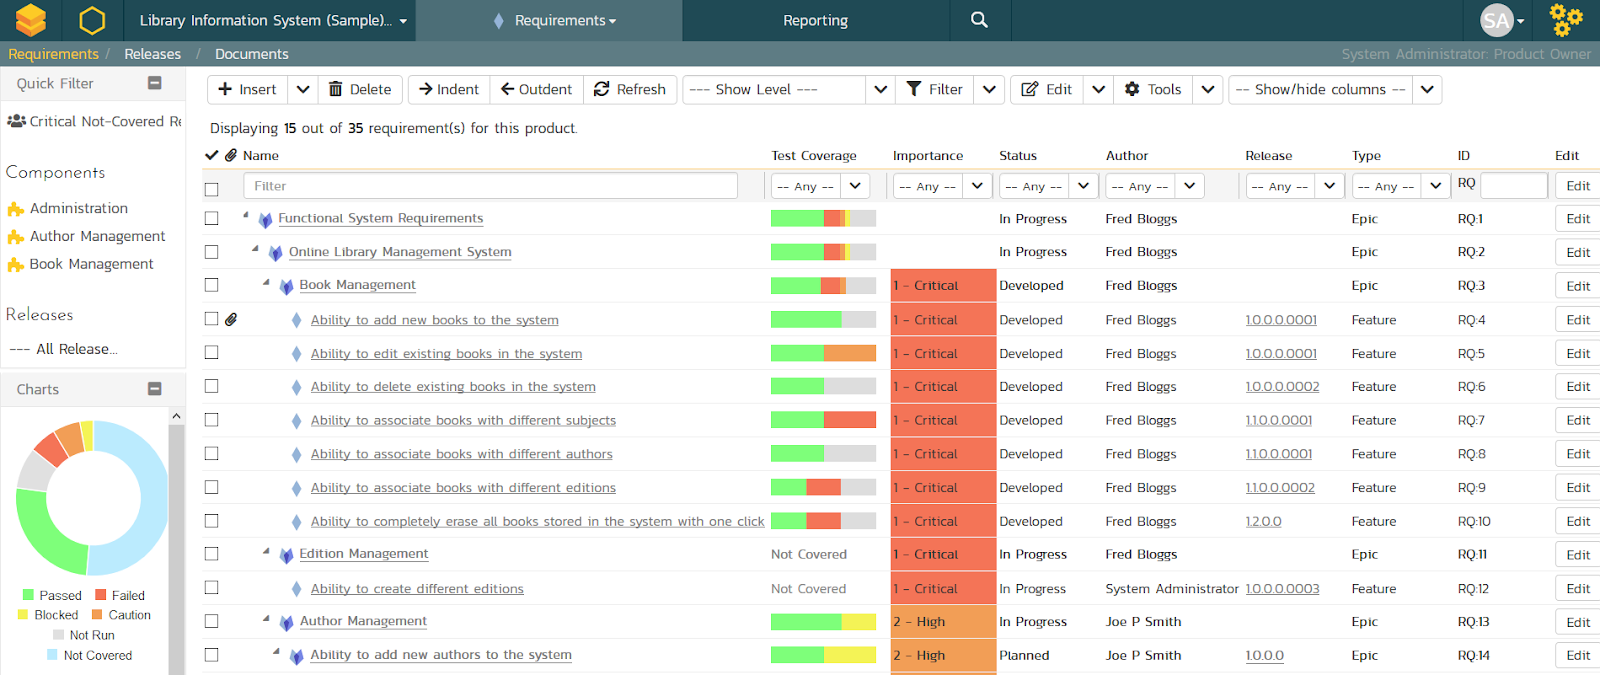The height and width of the screenshot is (675, 1600).
Task: Check the box for Book Management row
Action: click(x=211, y=285)
